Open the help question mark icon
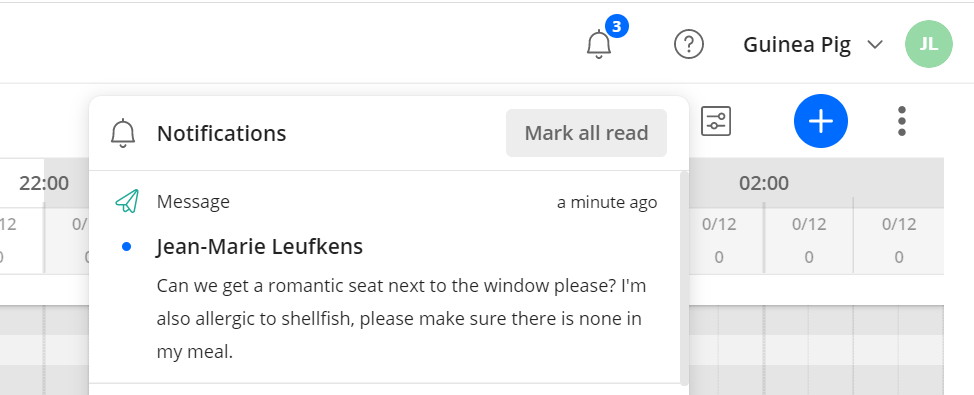Viewport: 974px width, 395px height. [x=689, y=45]
